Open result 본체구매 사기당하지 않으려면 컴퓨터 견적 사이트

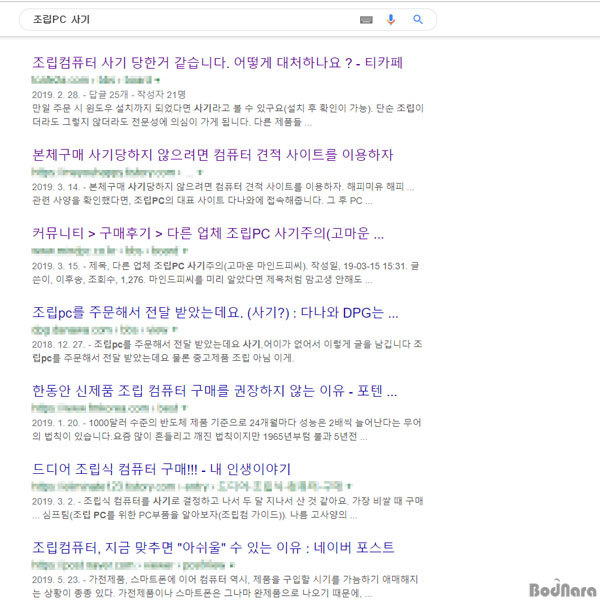tap(213, 155)
